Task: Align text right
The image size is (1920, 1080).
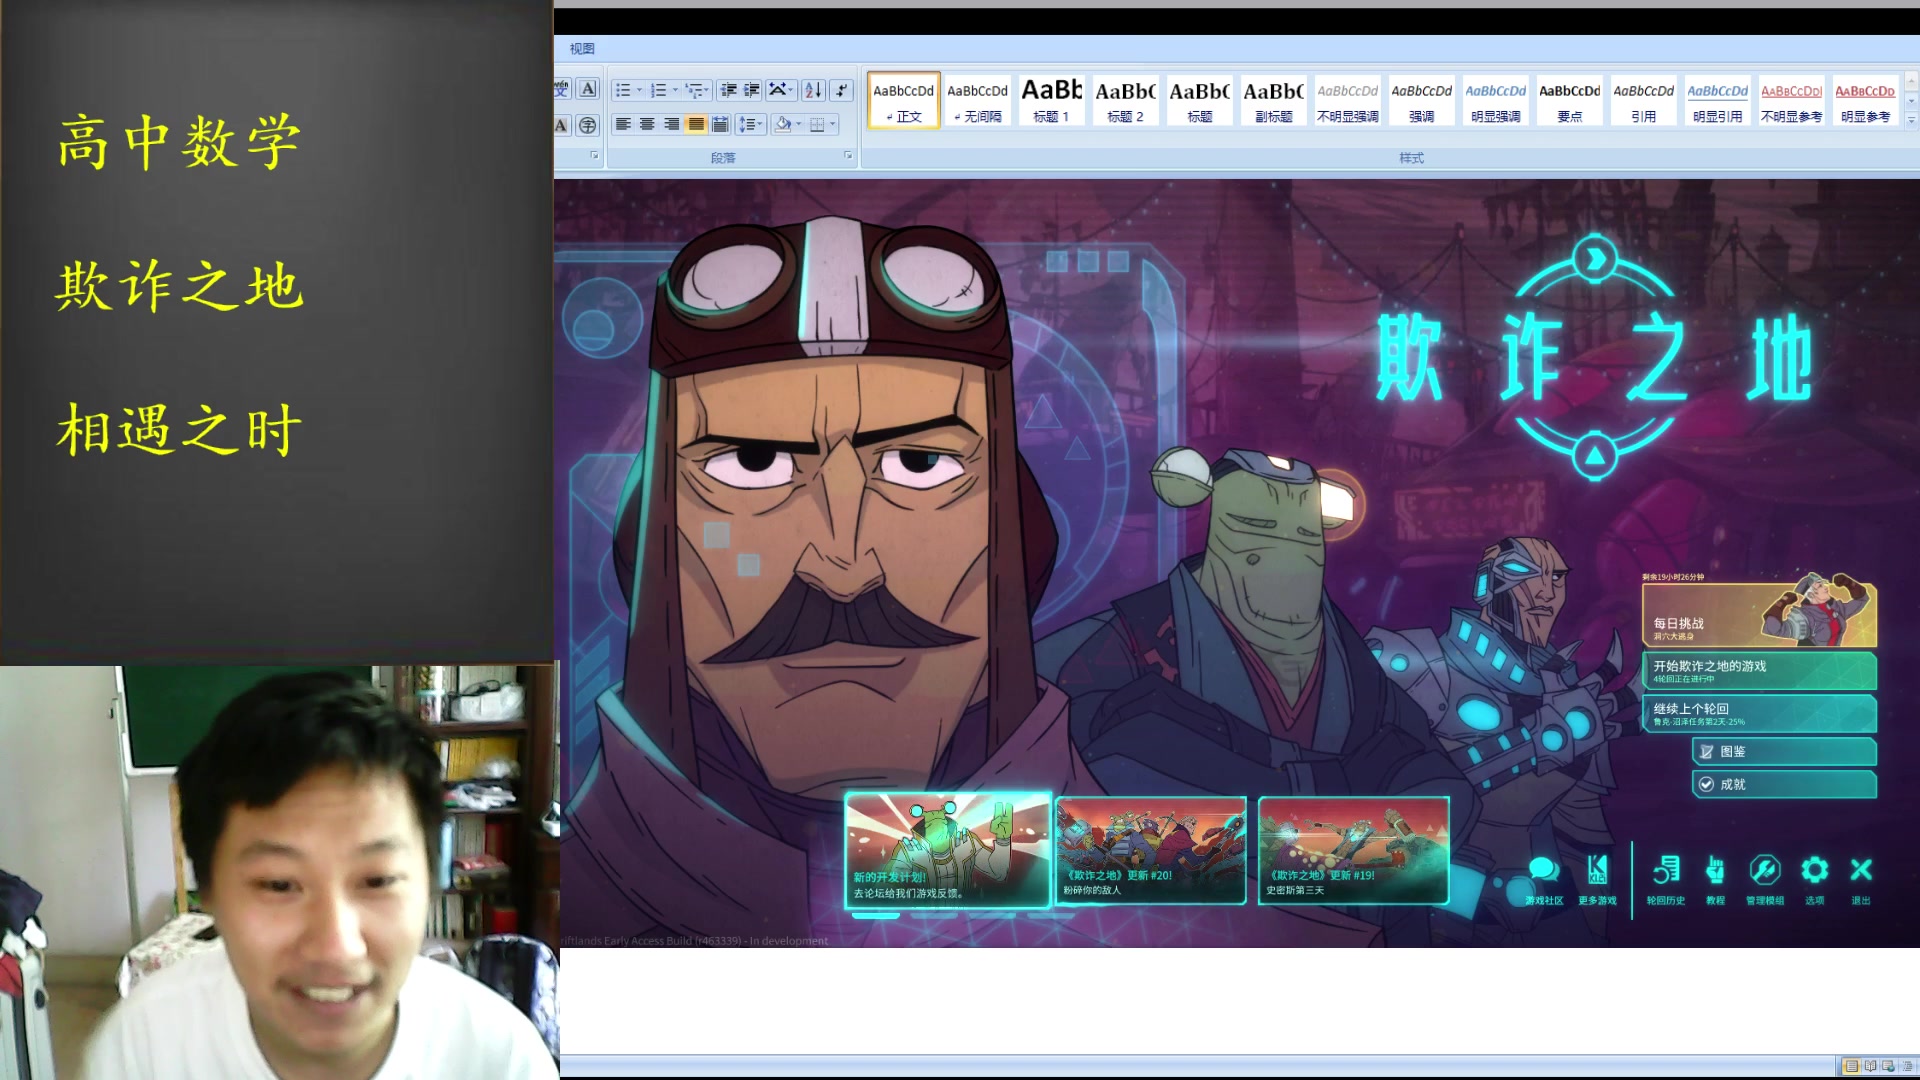Action: point(671,124)
